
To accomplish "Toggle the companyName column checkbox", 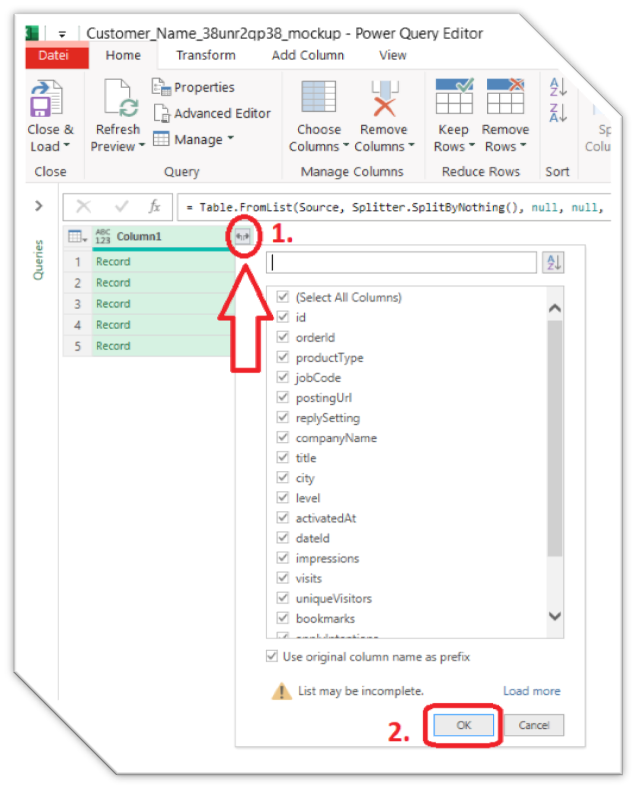I will pyautogui.click(x=283, y=438).
